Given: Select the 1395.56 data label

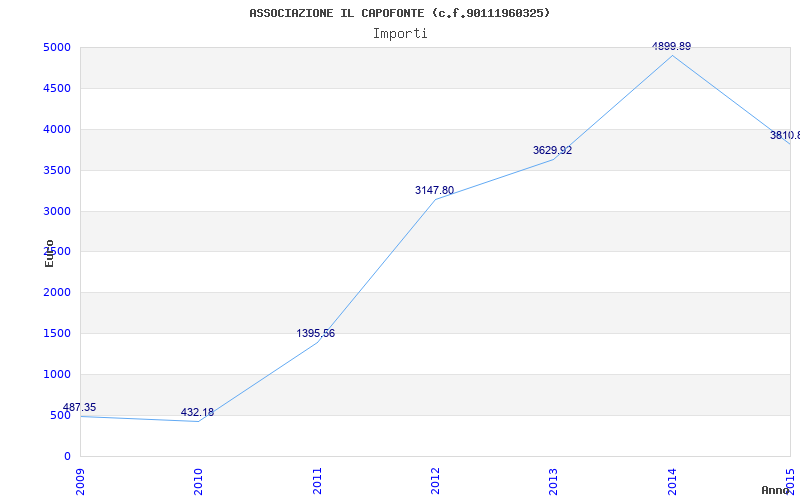Looking at the screenshot, I should point(316,333).
